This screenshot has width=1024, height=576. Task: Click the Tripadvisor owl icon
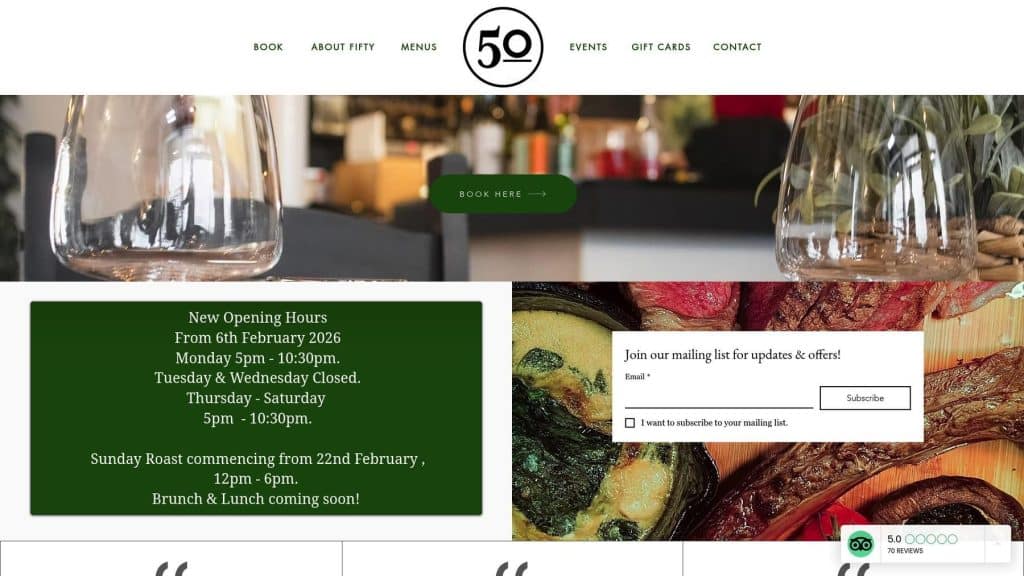pos(860,543)
